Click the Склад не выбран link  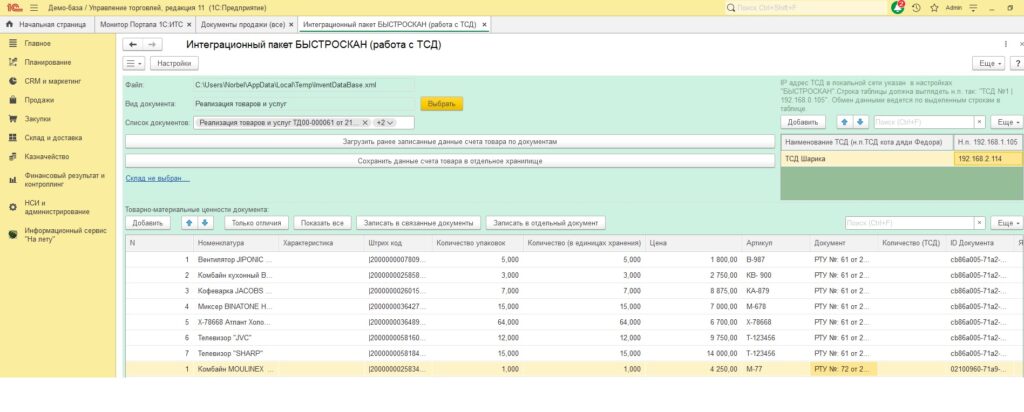(x=157, y=178)
